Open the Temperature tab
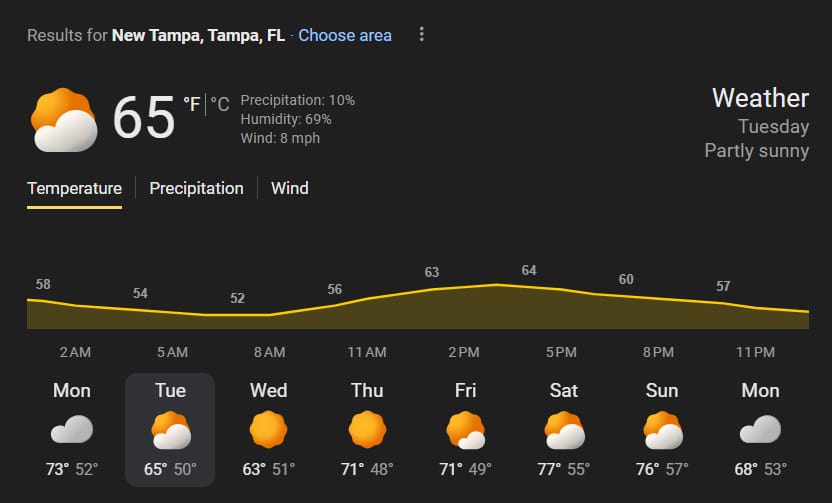The width and height of the screenshot is (832, 503). (74, 188)
